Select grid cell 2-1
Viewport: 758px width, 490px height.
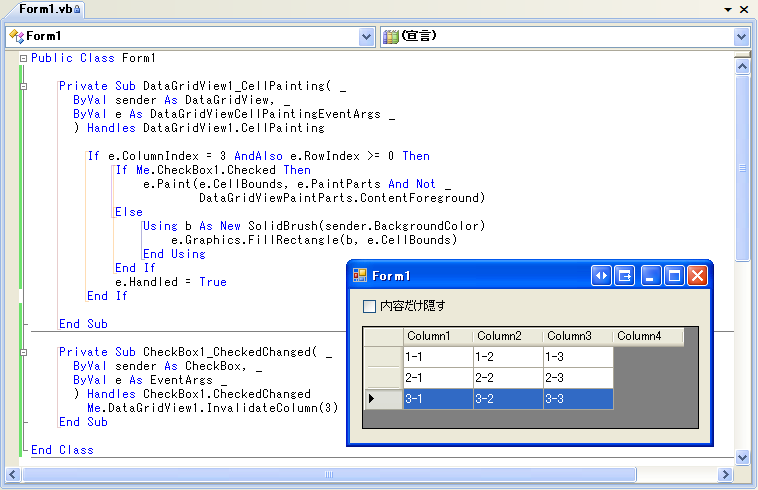pos(438,378)
